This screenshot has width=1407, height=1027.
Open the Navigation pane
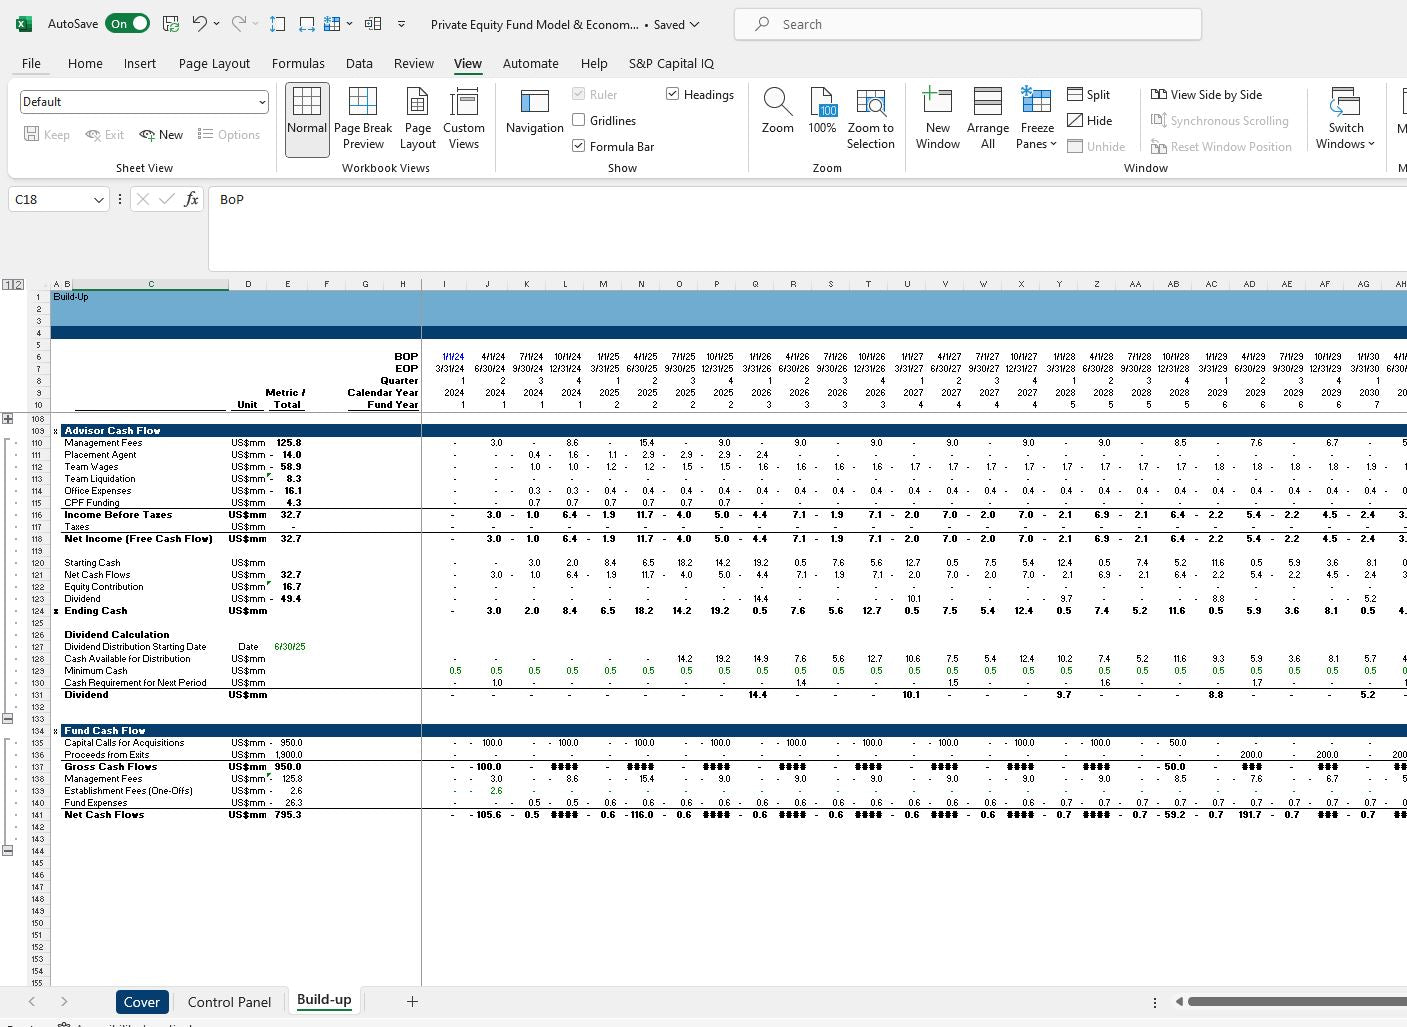tap(534, 117)
